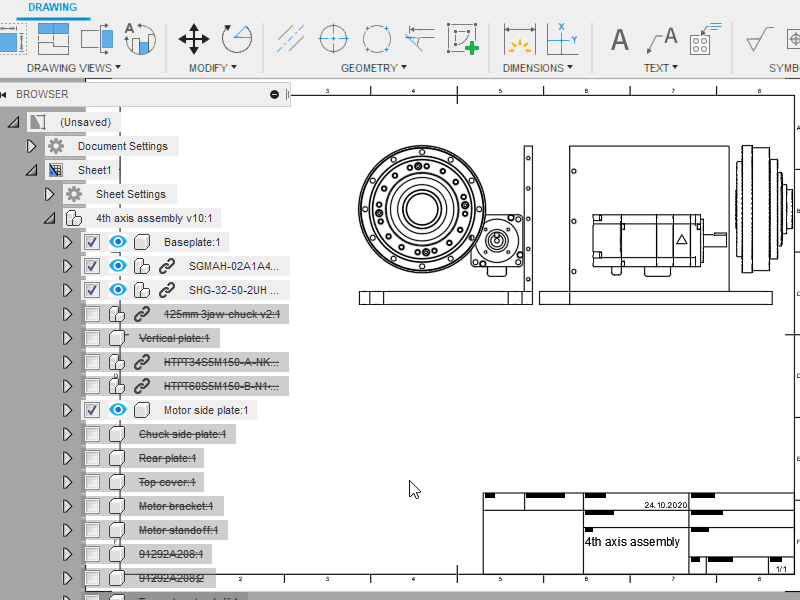Select the Centerline tool
The height and width of the screenshot is (600, 800).
[290, 39]
